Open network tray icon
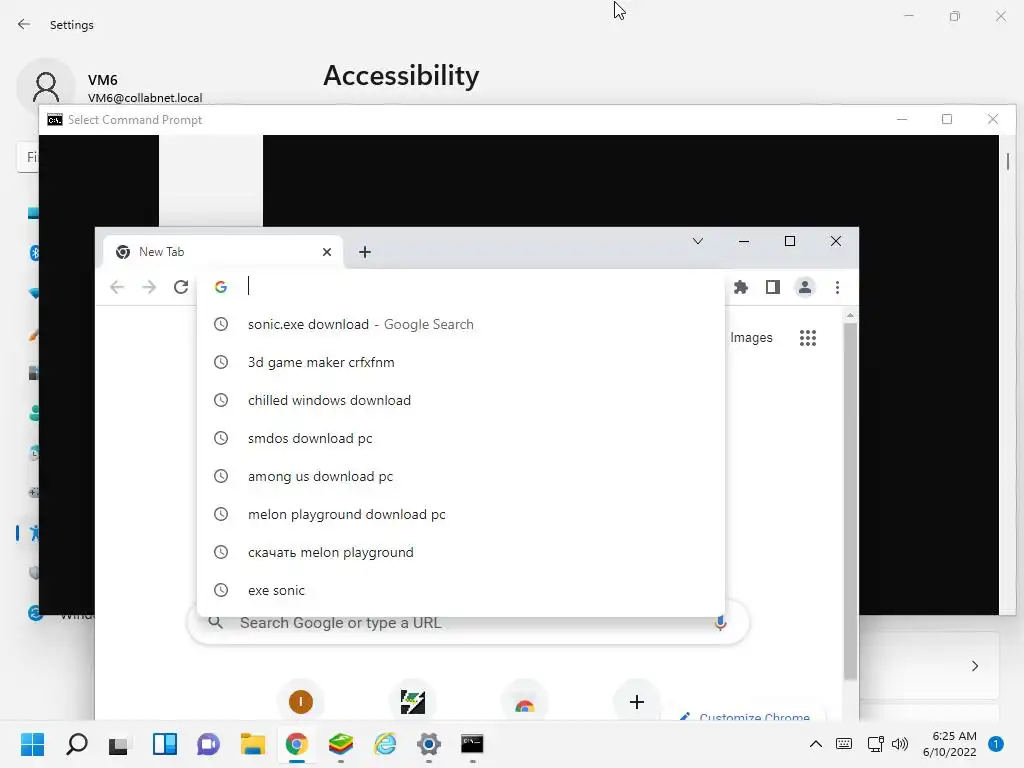 point(875,744)
